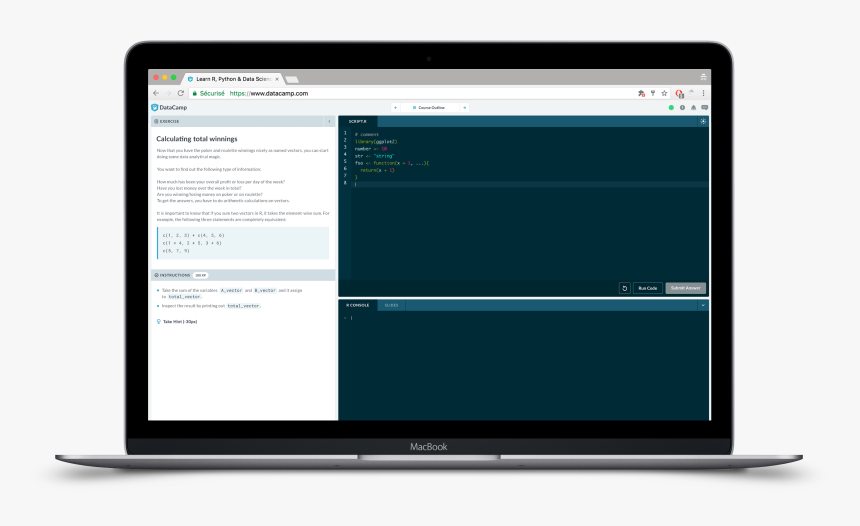Click the 'Calculating total winnings' heading
860x526 pixels.
[197, 139]
